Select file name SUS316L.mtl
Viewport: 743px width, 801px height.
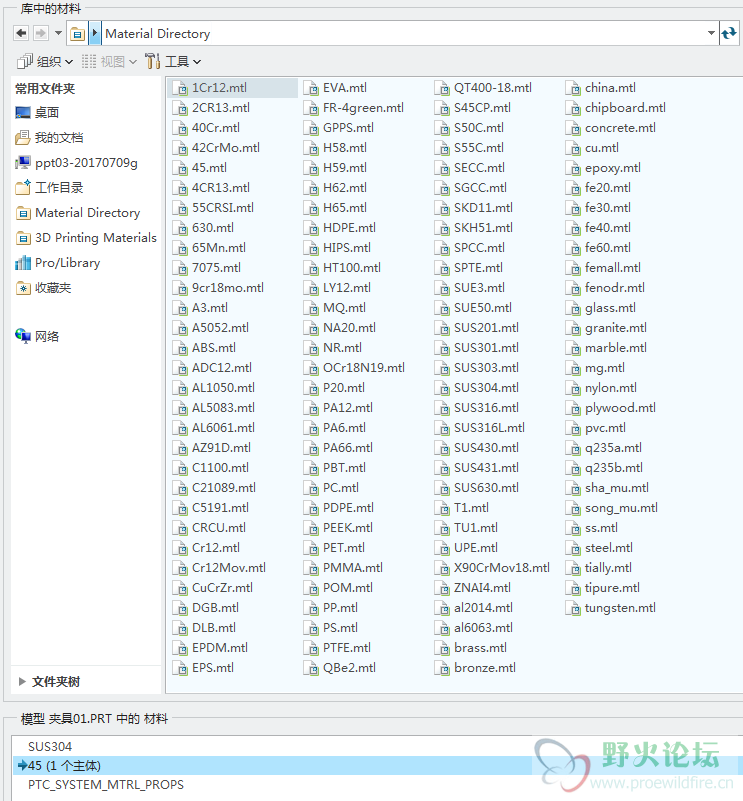(x=490, y=428)
